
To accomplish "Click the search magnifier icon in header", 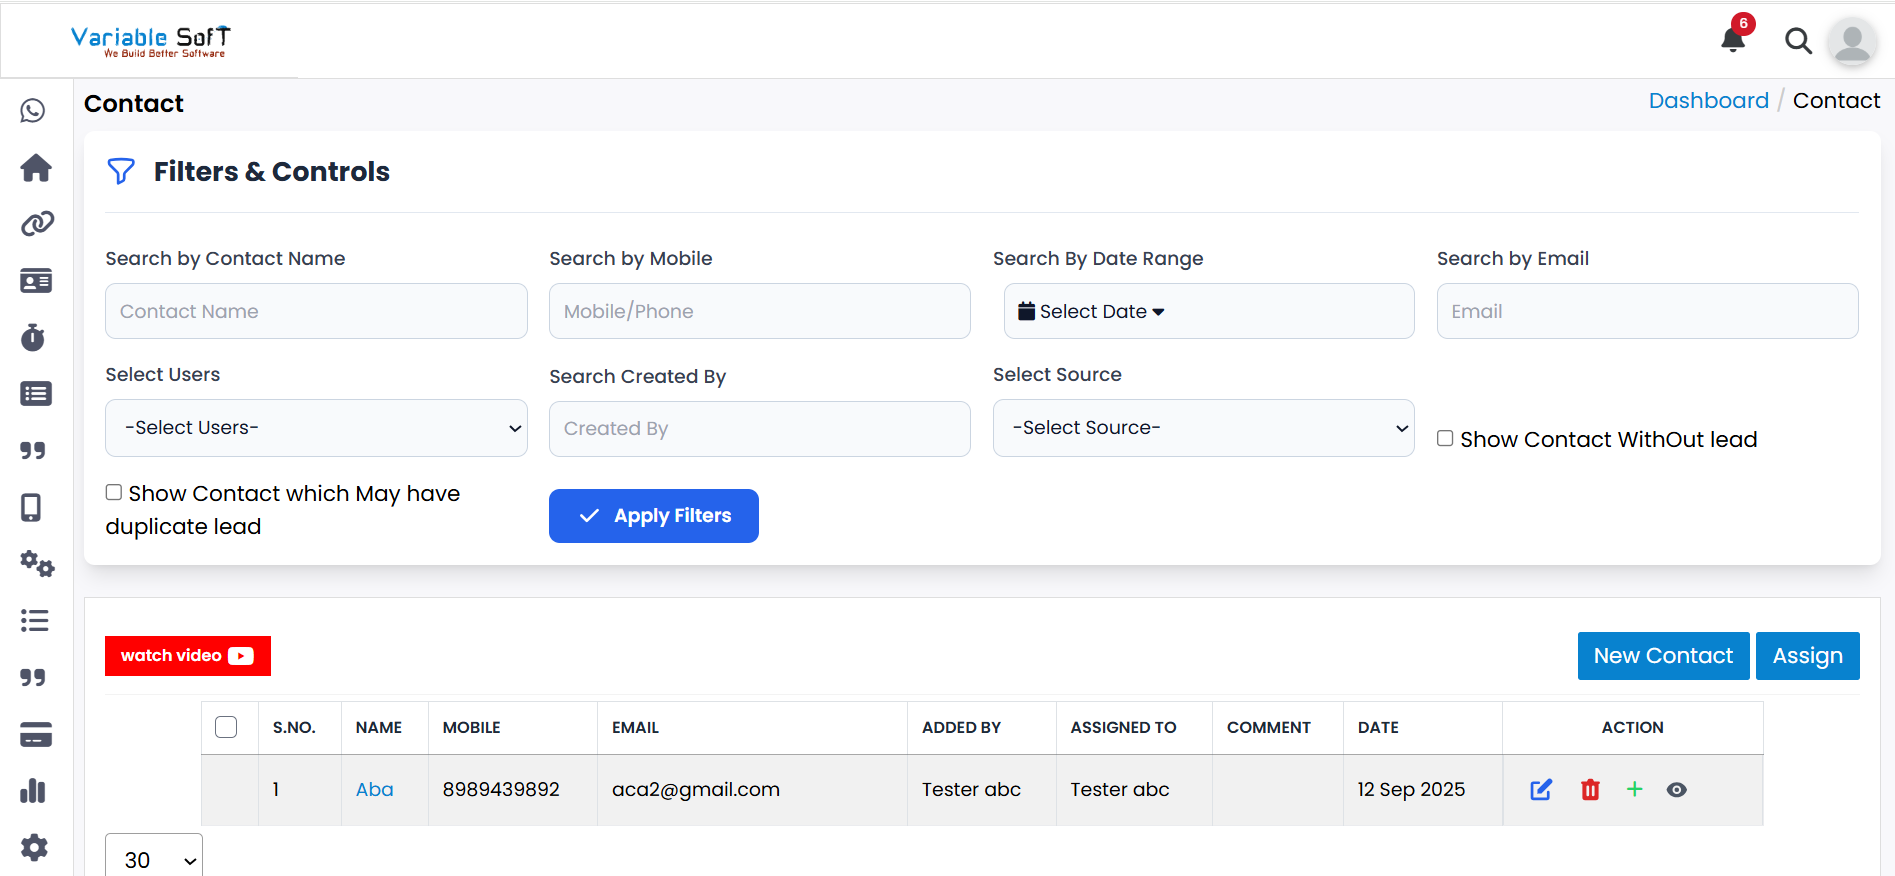I will (x=1798, y=41).
